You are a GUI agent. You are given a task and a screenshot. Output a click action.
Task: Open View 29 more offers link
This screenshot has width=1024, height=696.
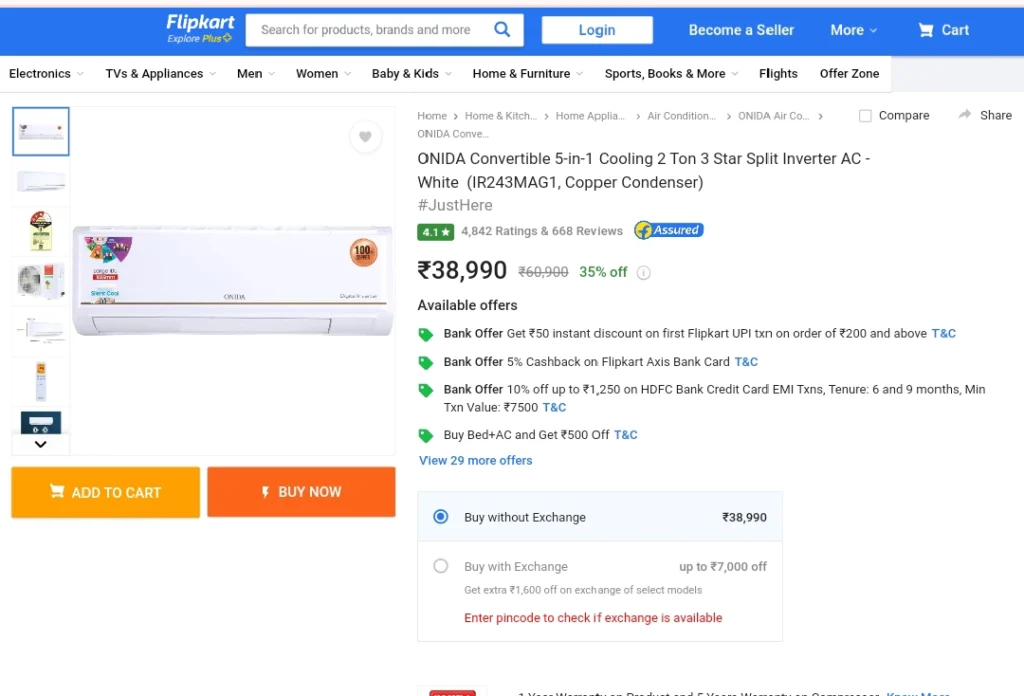[475, 460]
